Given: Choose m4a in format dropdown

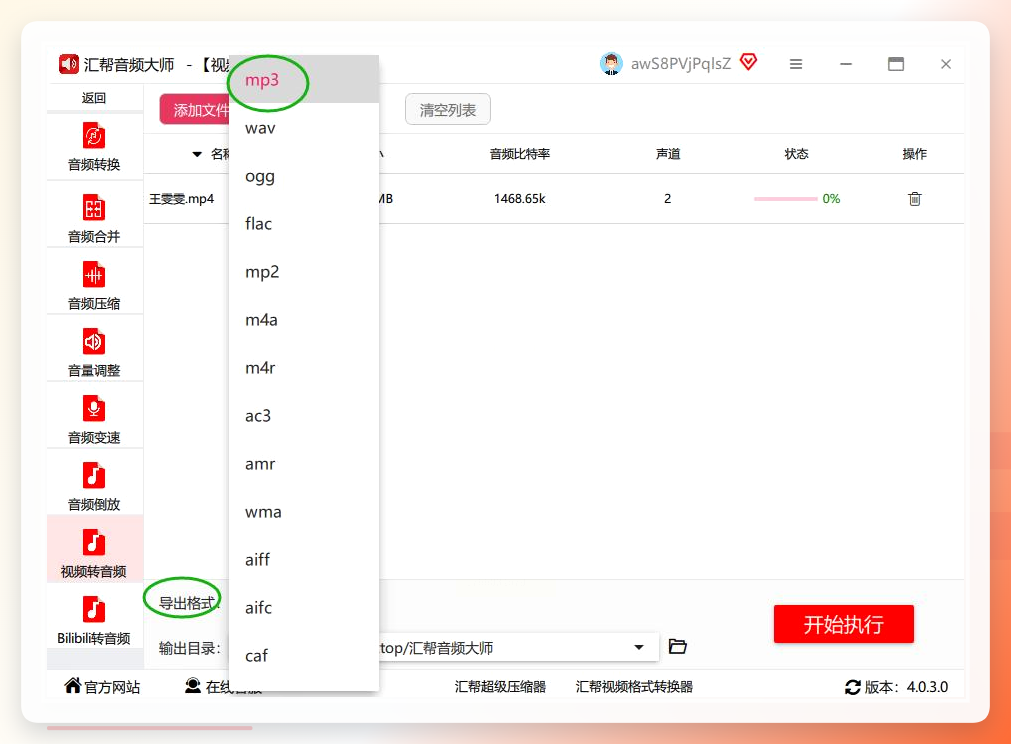Looking at the screenshot, I should [x=304, y=320].
